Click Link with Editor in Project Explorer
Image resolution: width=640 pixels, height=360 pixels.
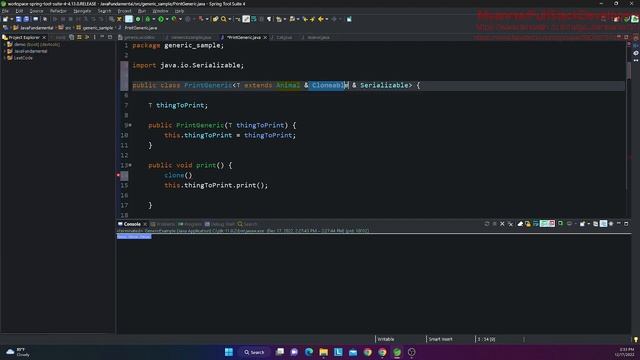tap(79, 37)
